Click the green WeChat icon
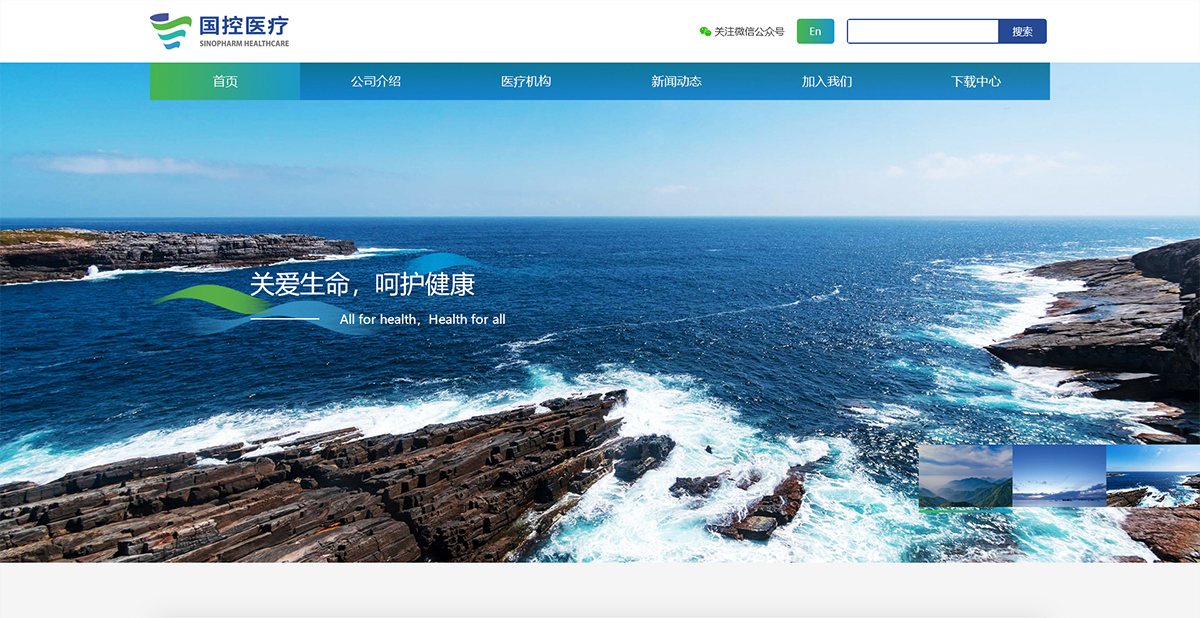The image size is (1200, 618). click(x=705, y=32)
